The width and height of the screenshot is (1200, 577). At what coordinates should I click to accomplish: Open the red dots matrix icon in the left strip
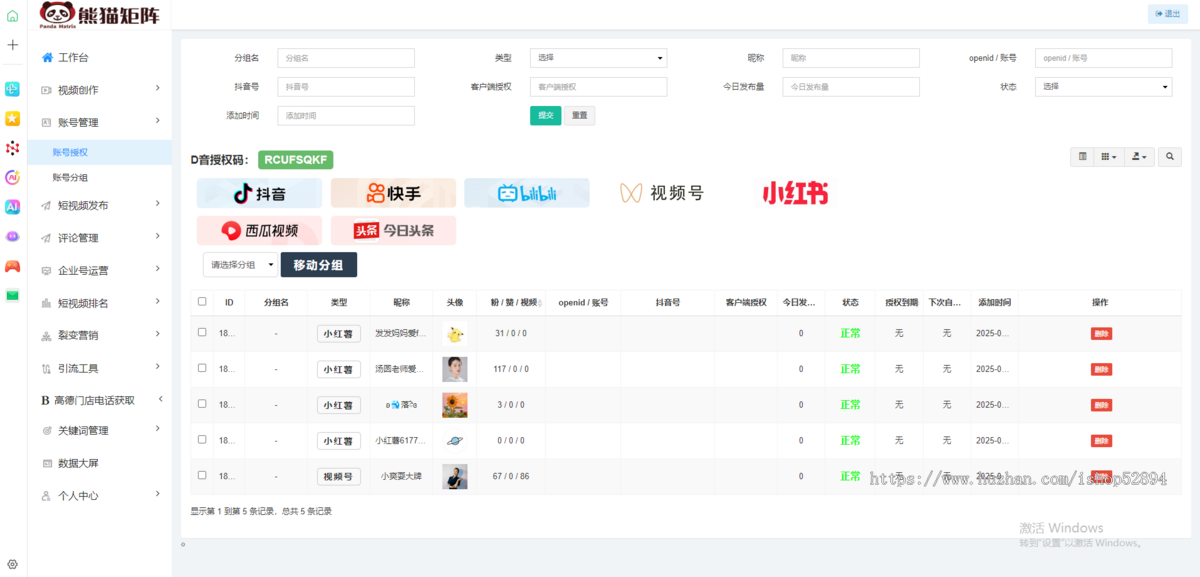[x=12, y=148]
